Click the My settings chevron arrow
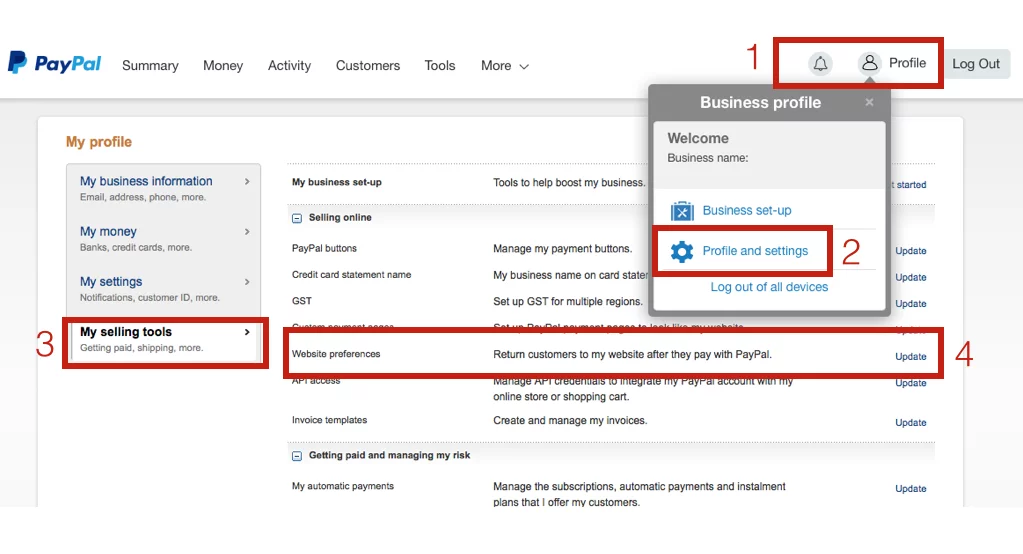This screenshot has width=1023, height=554. tap(247, 282)
